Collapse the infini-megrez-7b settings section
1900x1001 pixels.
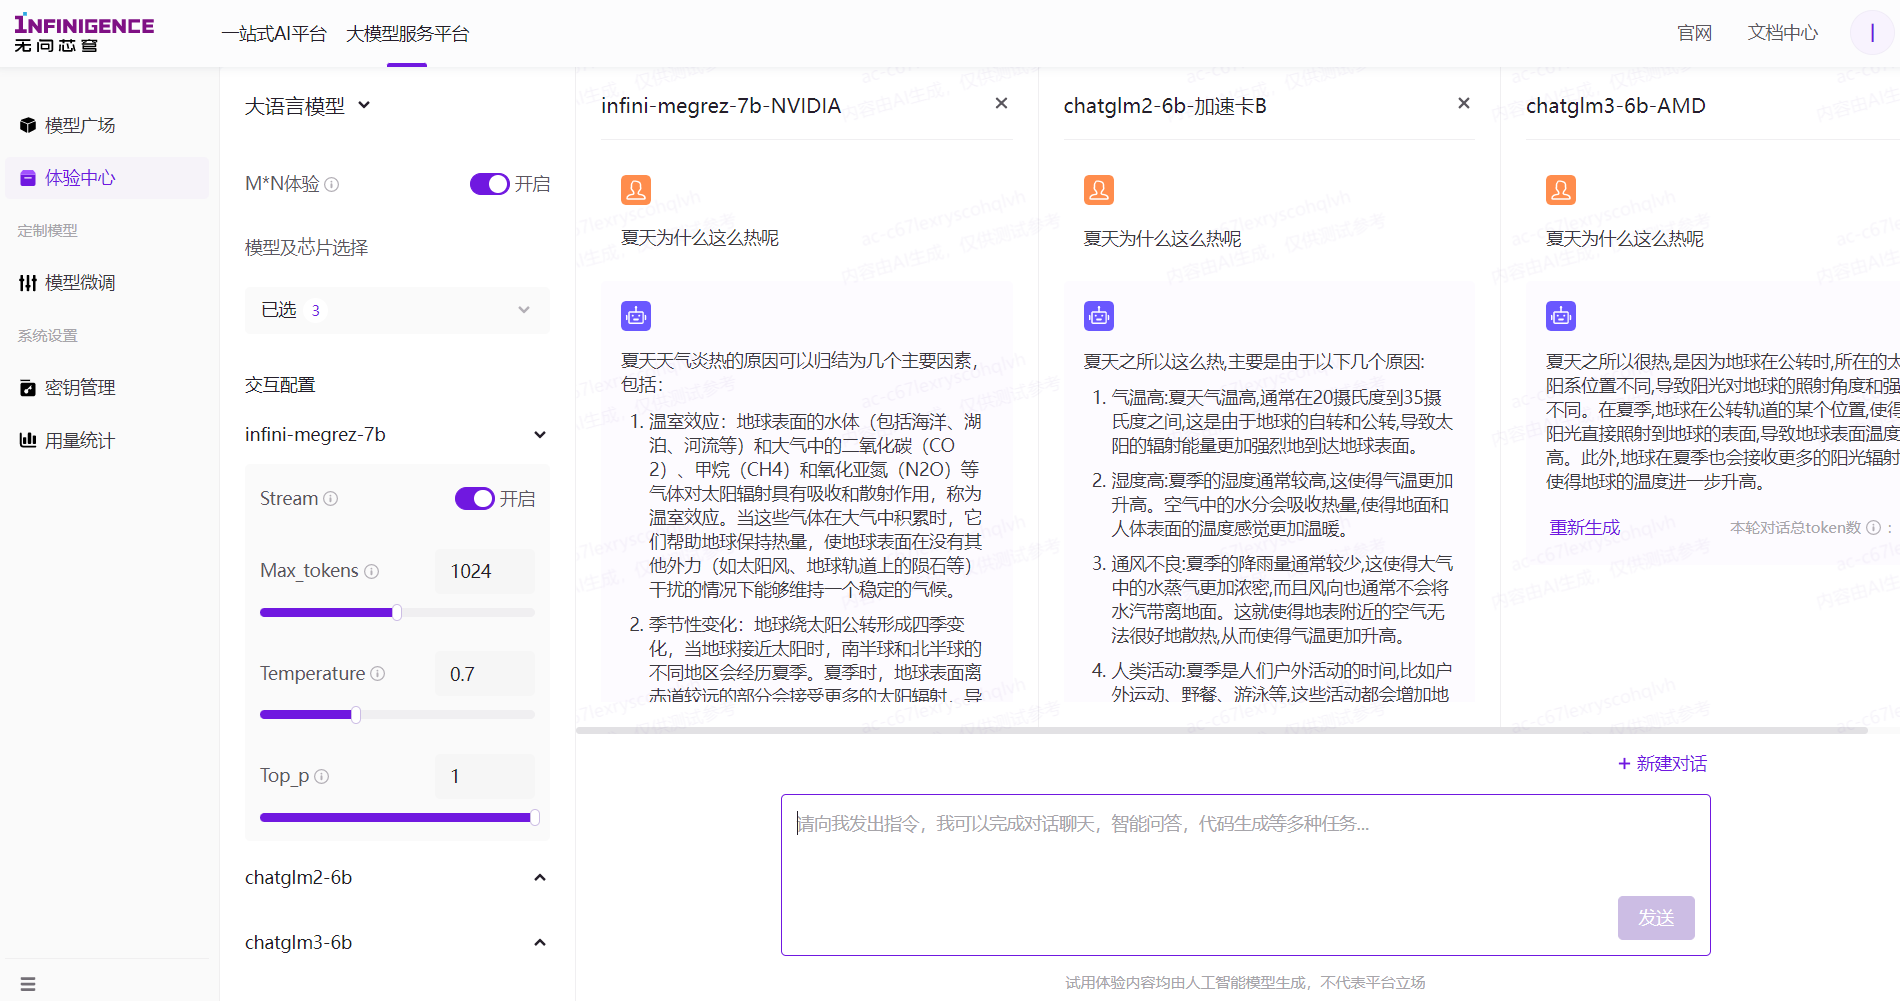click(397, 435)
